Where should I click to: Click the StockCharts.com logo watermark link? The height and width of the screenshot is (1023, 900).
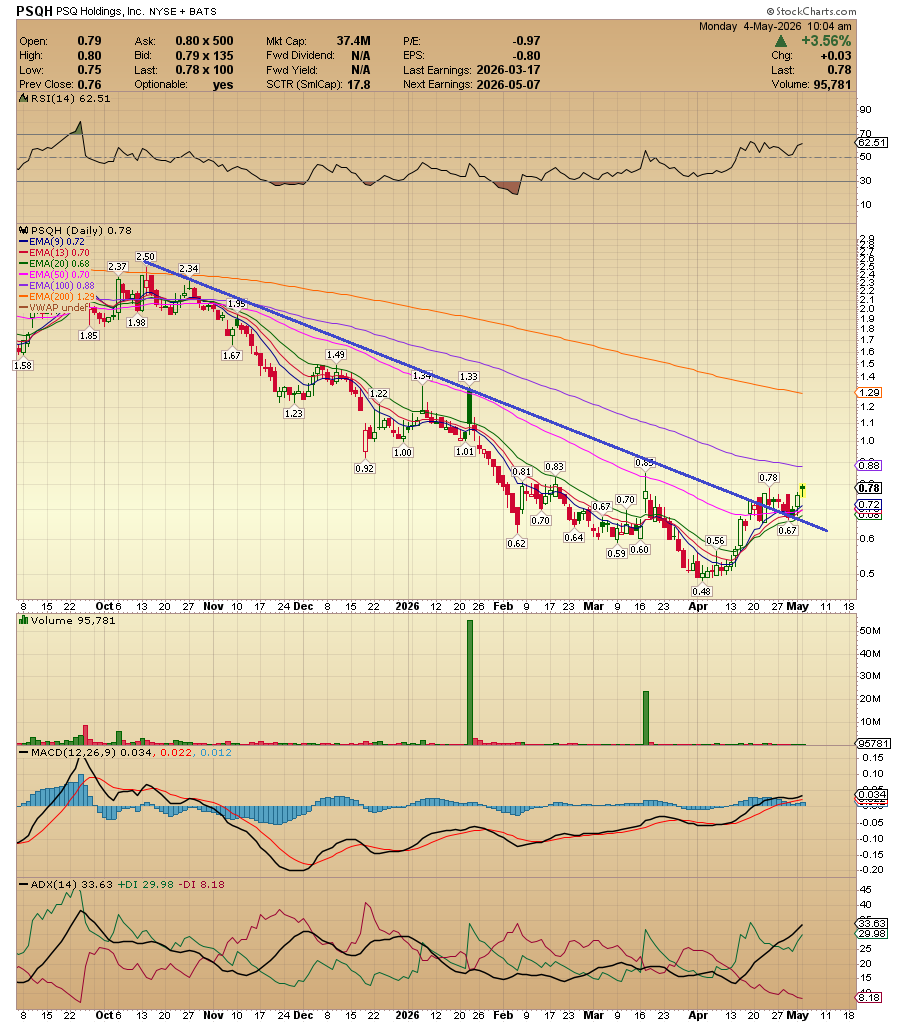811,11
